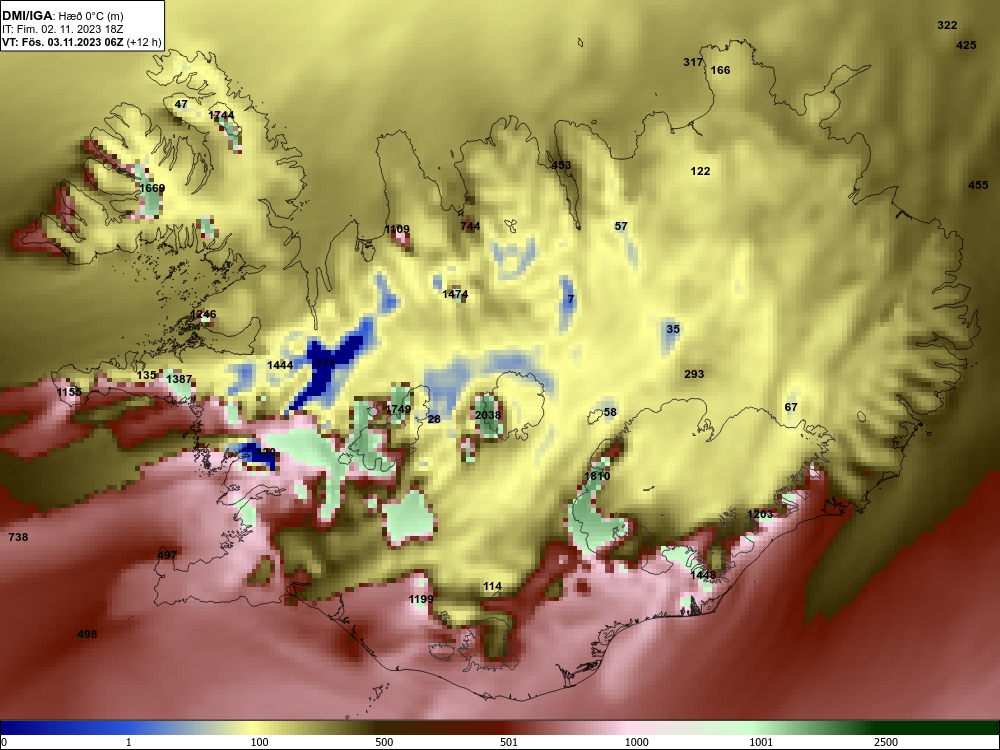Select the height label 1448
This screenshot has width=1000, height=750.
(x=703, y=575)
